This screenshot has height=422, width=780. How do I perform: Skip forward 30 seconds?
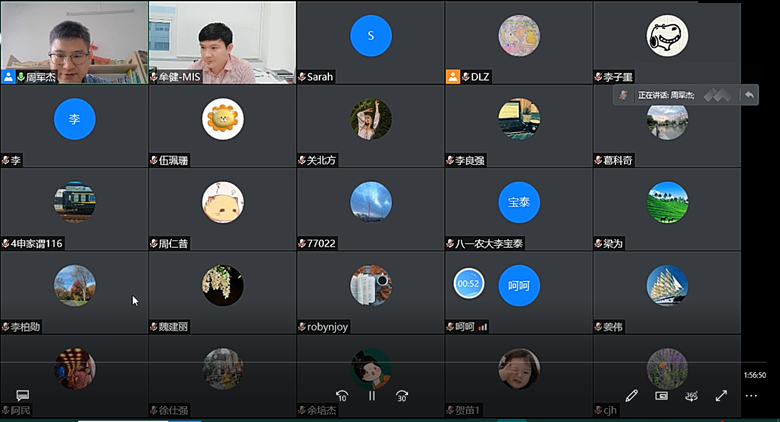(402, 396)
